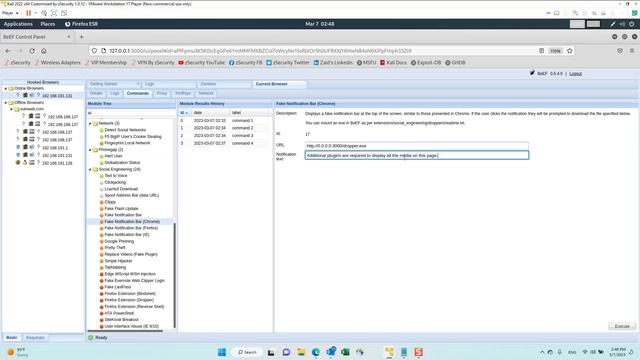Select the Fake Notification Bar (Firefox) module
640x360 pixels.
pos(131,228)
